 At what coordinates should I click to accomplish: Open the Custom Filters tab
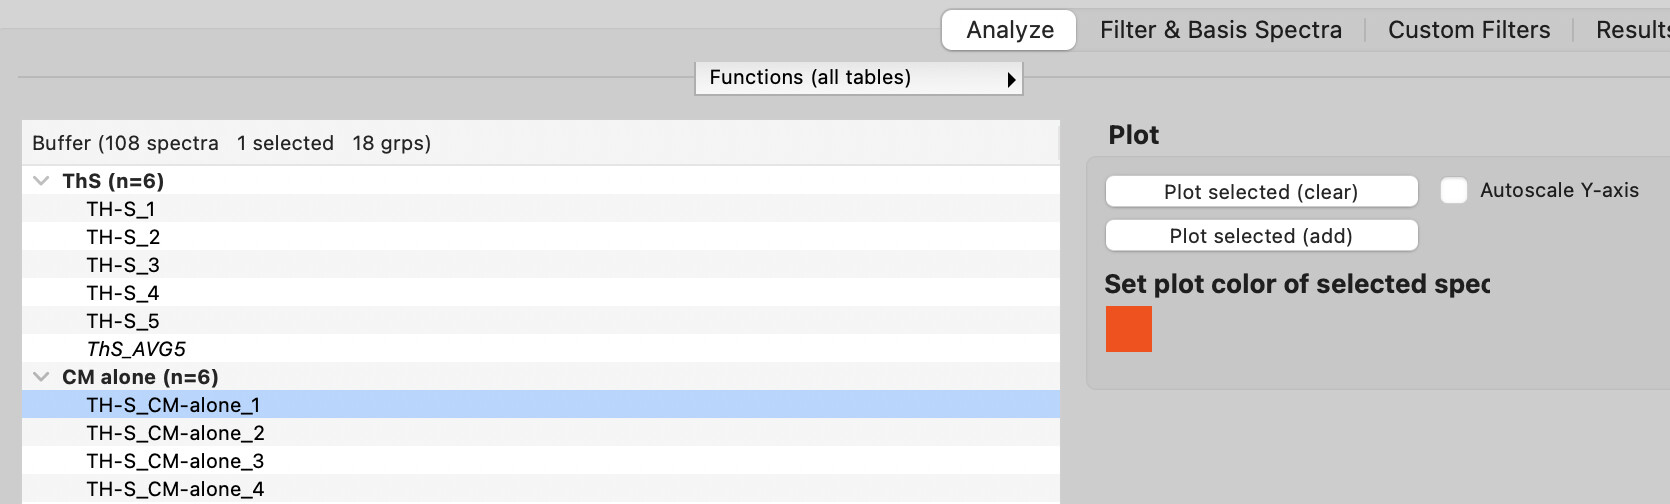(x=1469, y=30)
